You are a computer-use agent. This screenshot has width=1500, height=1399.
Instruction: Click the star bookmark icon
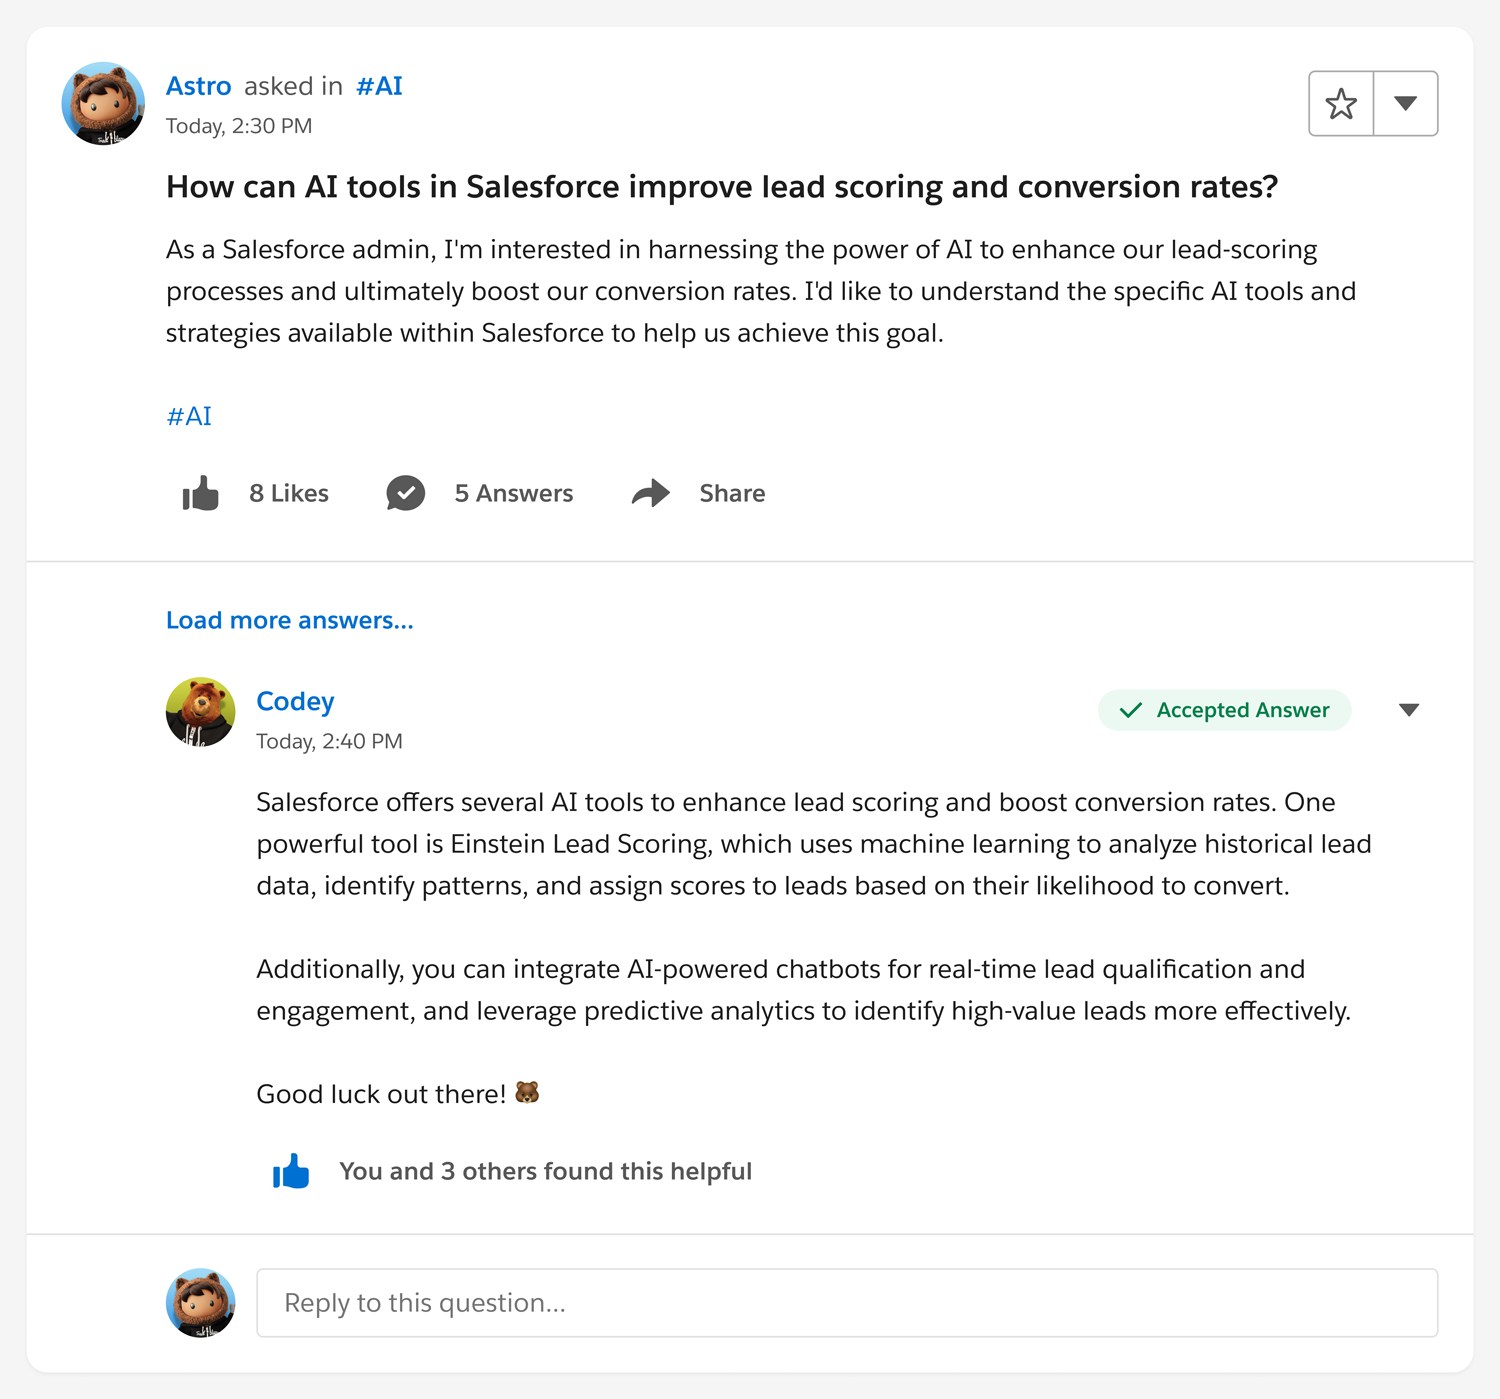click(x=1341, y=104)
